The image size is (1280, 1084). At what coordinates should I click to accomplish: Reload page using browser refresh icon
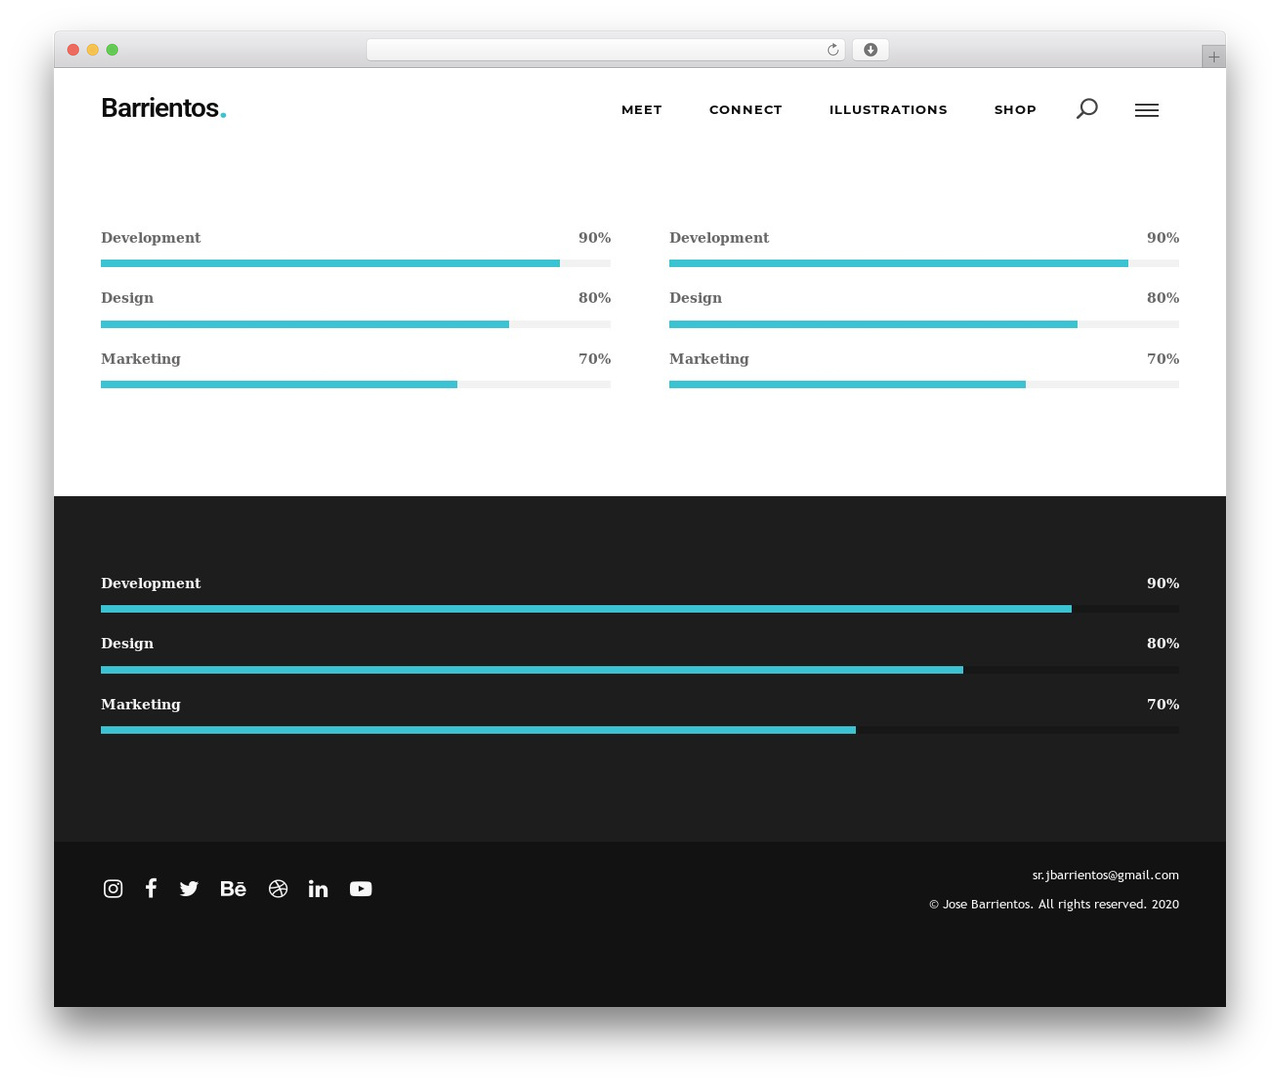pos(832,50)
